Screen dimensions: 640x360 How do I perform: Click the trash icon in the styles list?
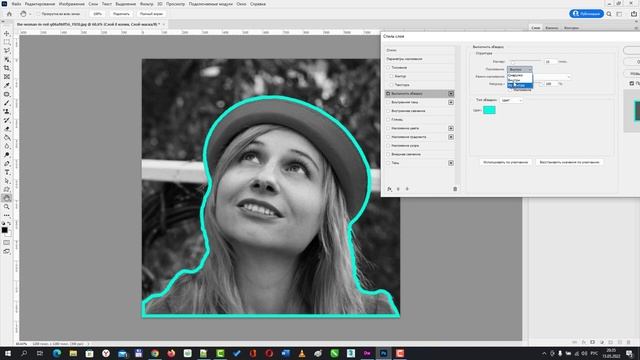(x=455, y=189)
